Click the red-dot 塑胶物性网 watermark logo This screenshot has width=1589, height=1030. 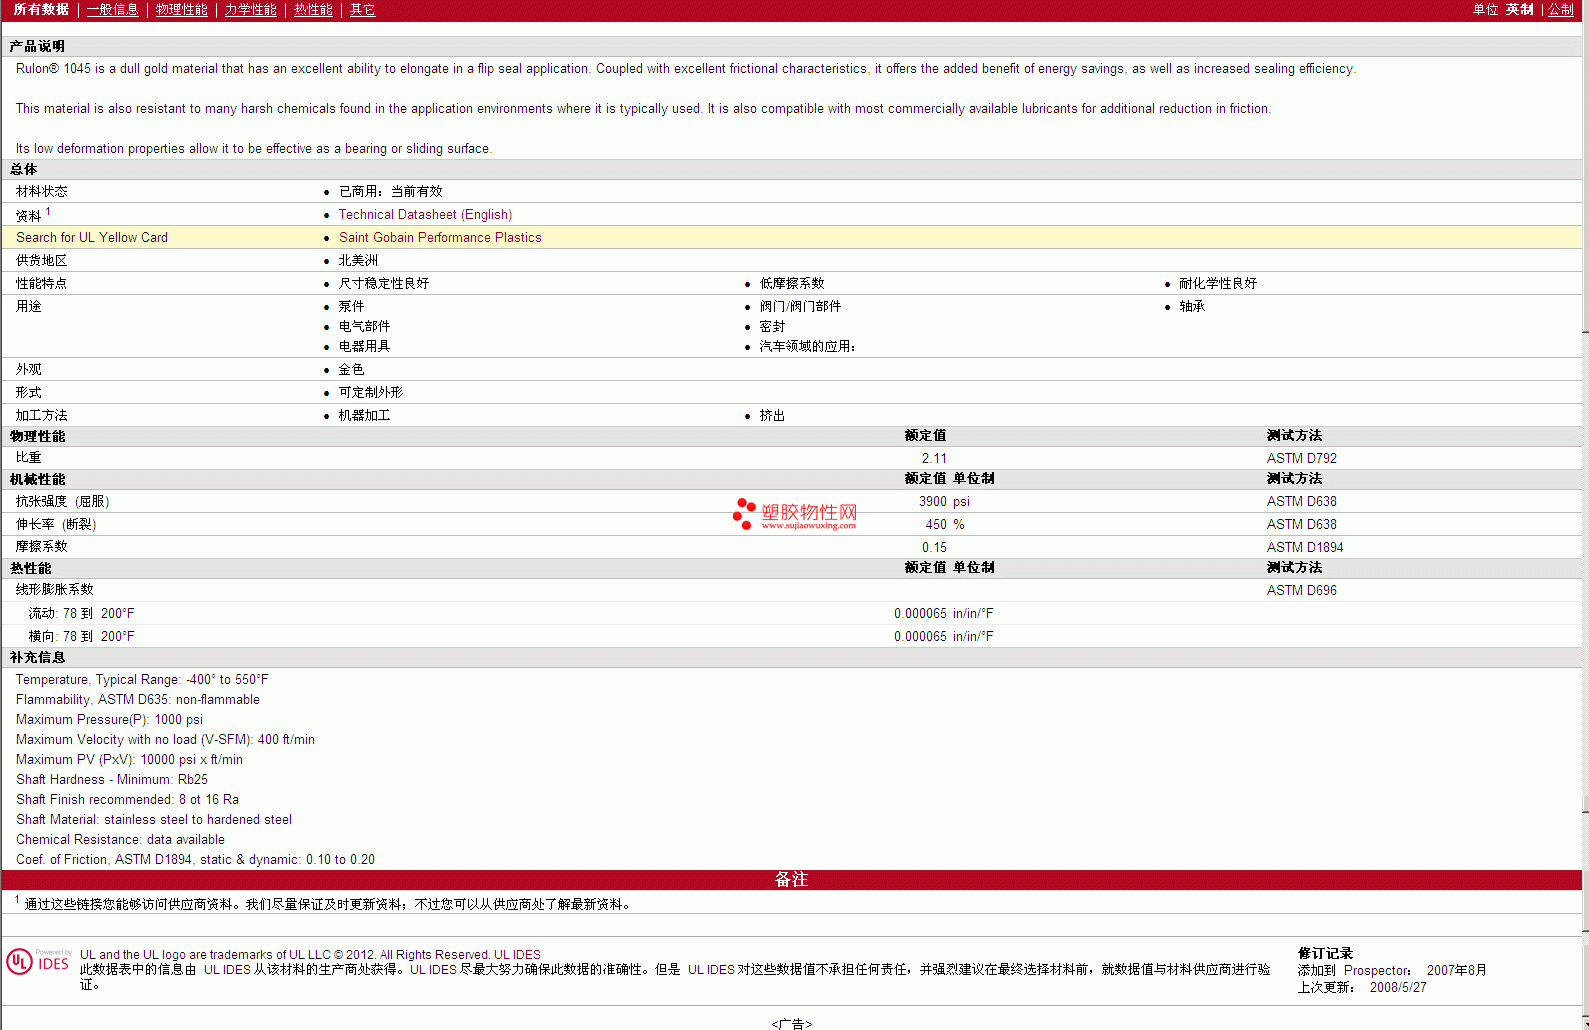pyautogui.click(x=795, y=514)
